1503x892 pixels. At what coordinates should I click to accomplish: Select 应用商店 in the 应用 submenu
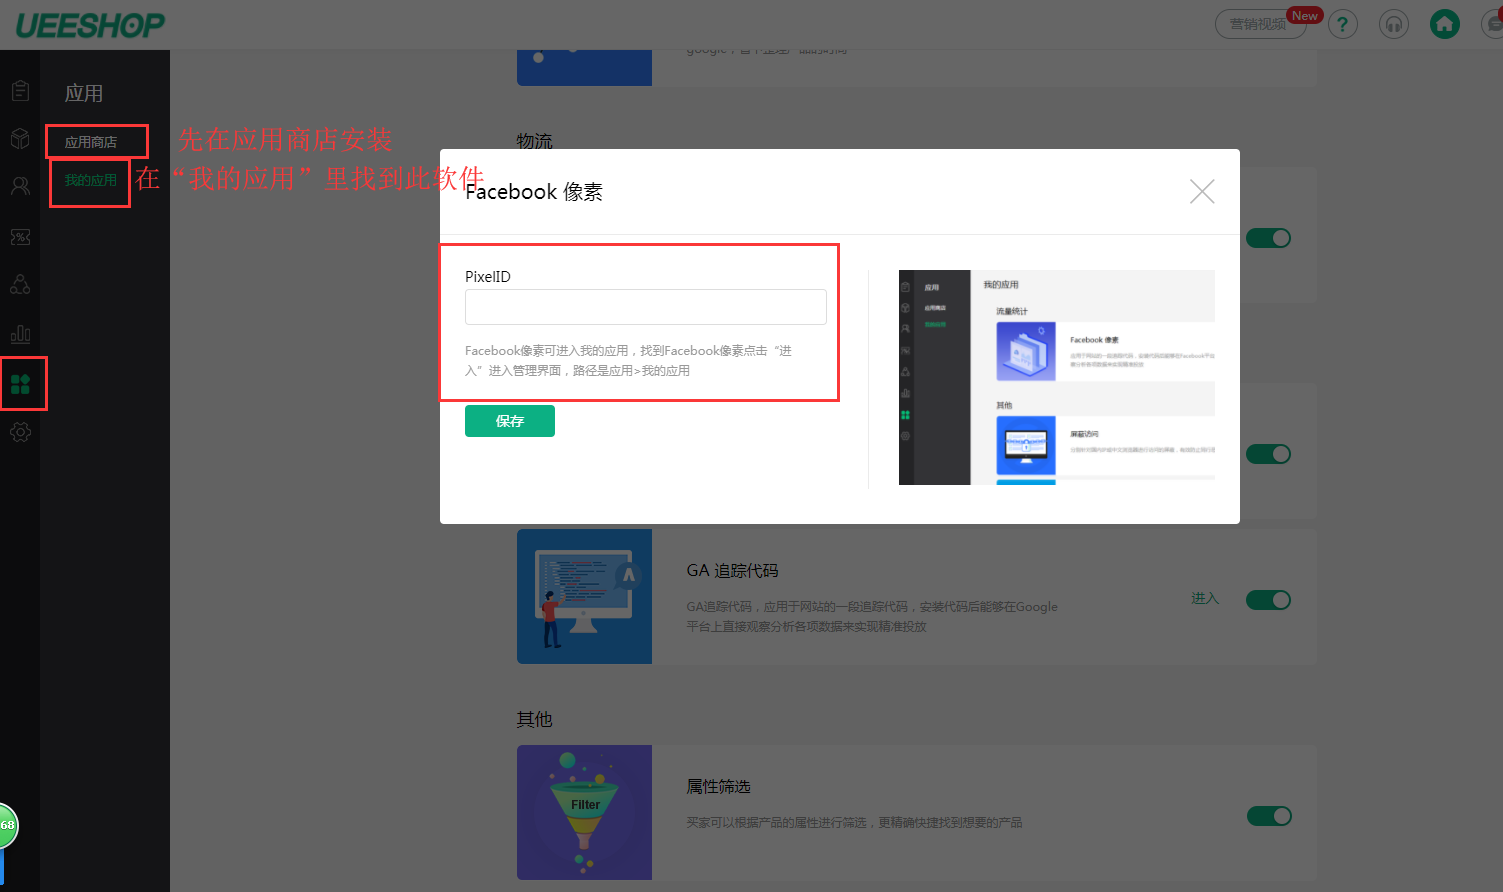(x=91, y=142)
